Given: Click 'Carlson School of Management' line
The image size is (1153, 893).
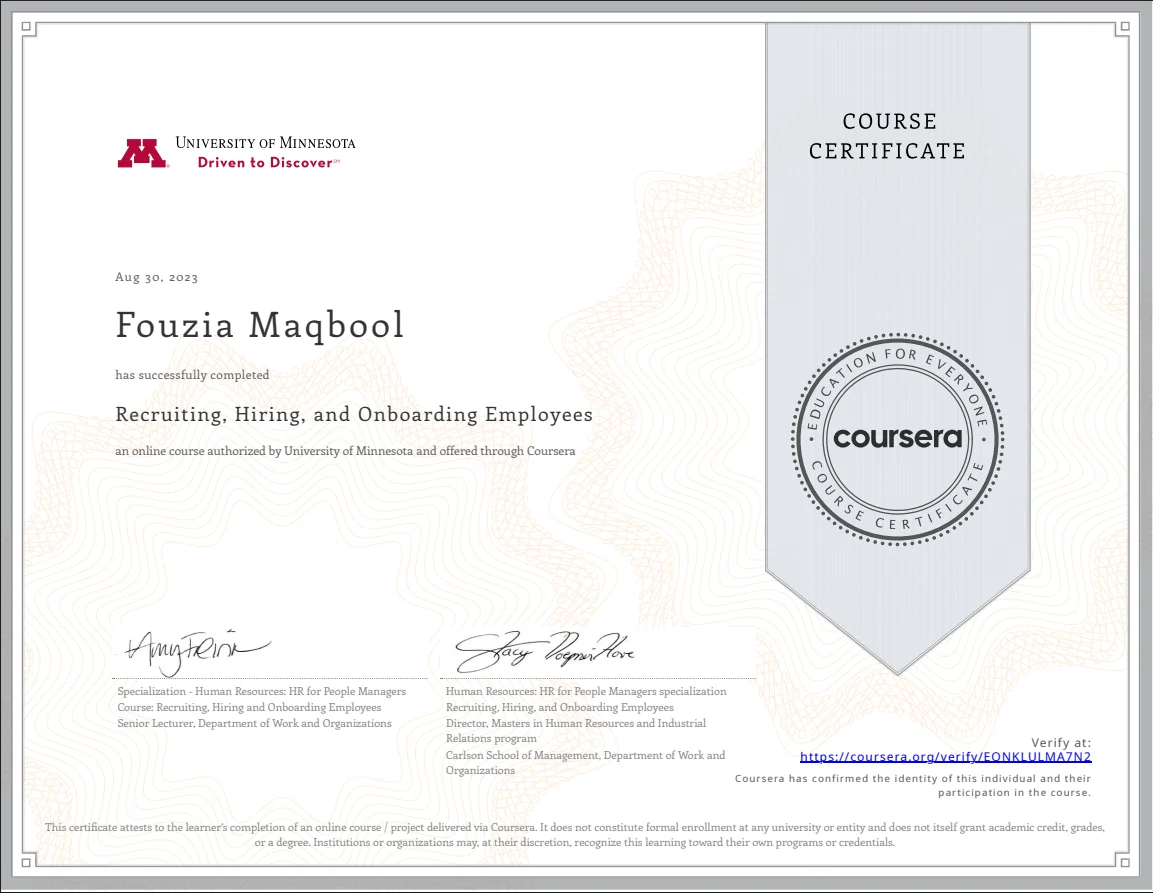Looking at the screenshot, I should tap(585, 763).
